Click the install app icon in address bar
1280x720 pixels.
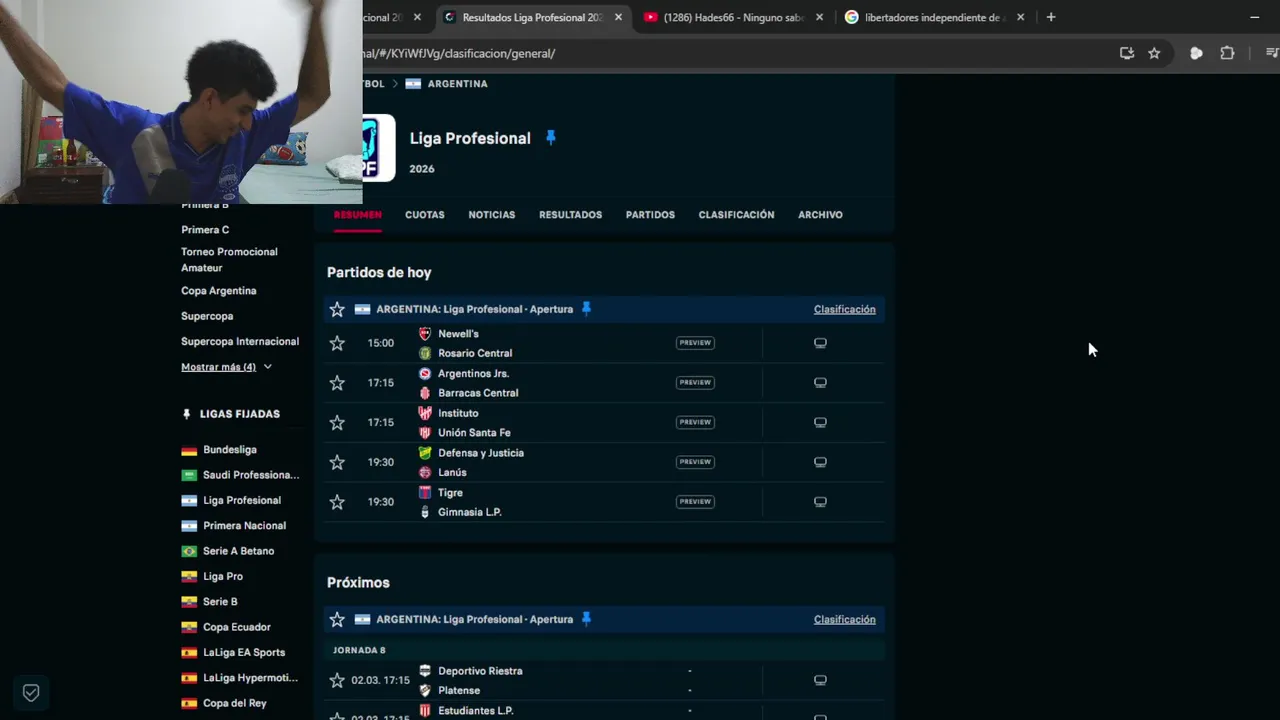click(x=1127, y=53)
